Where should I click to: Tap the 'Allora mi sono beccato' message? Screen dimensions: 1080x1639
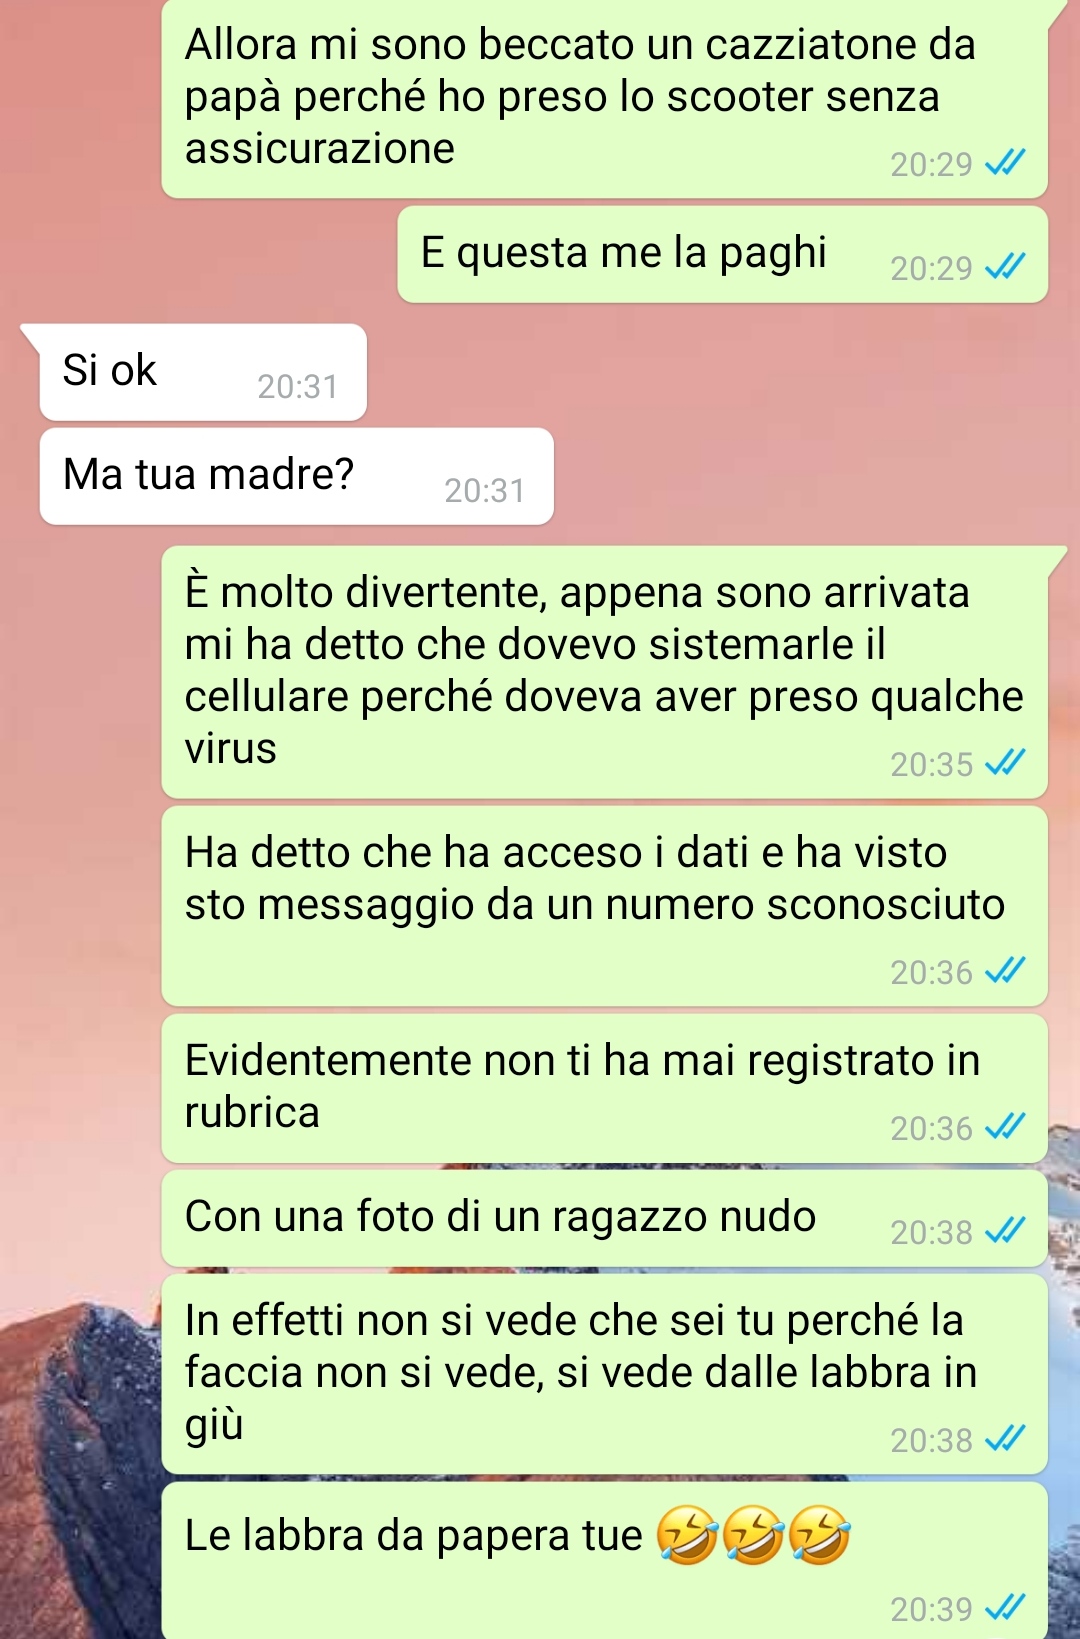[x=604, y=98]
